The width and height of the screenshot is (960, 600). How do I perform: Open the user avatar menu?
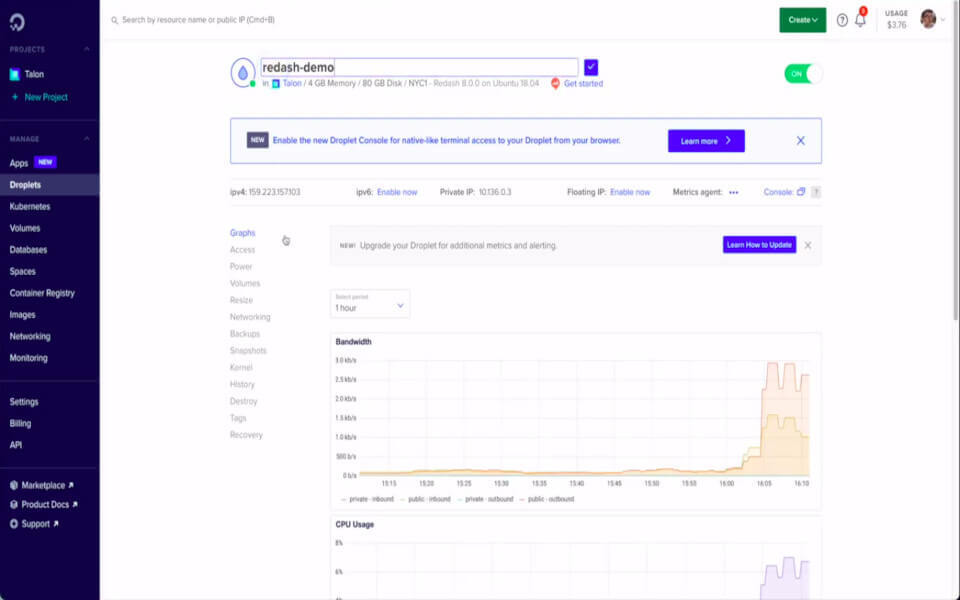(928, 19)
